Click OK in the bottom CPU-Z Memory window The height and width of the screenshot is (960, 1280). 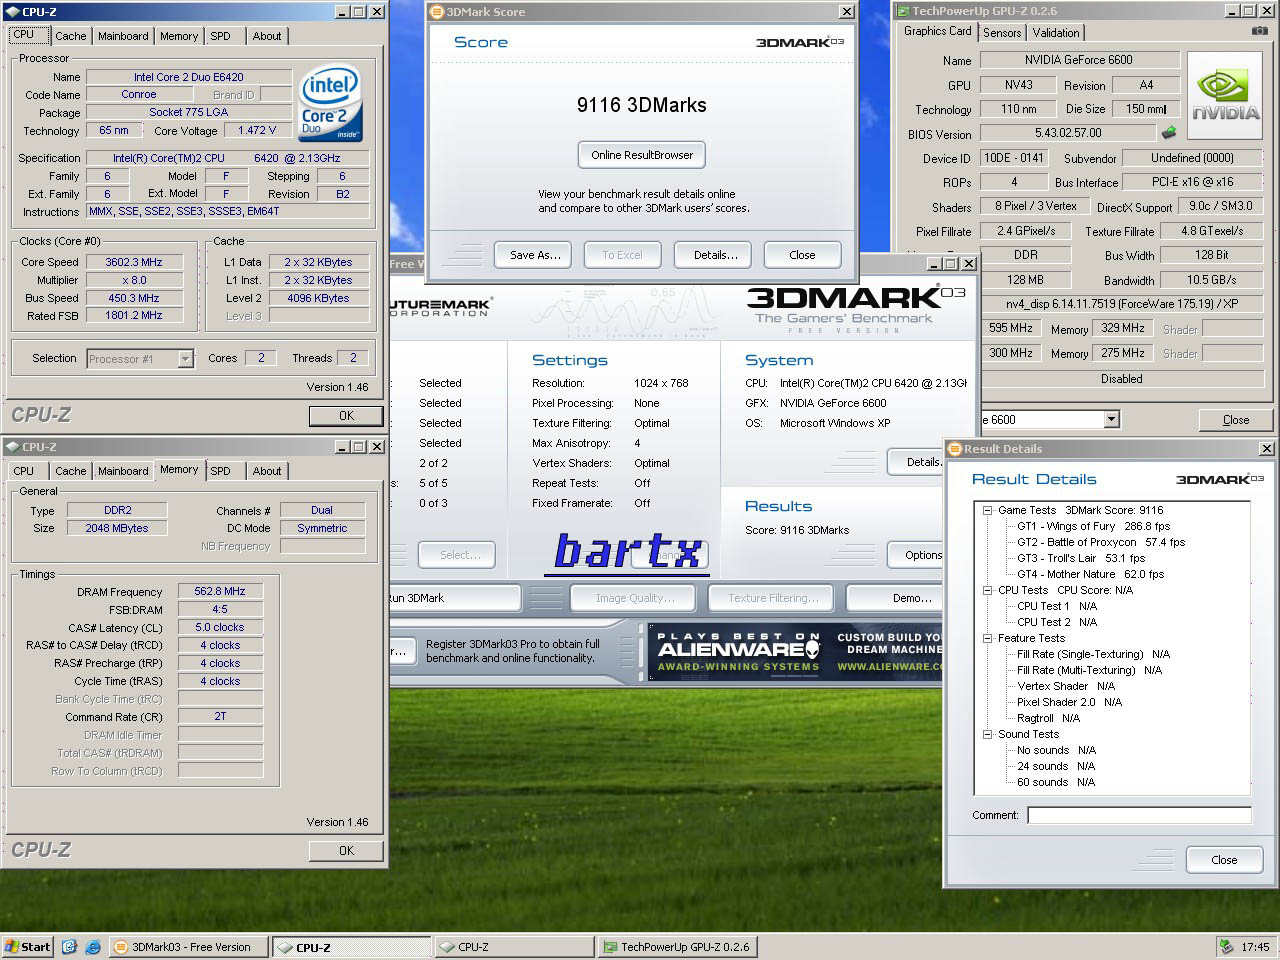346,851
